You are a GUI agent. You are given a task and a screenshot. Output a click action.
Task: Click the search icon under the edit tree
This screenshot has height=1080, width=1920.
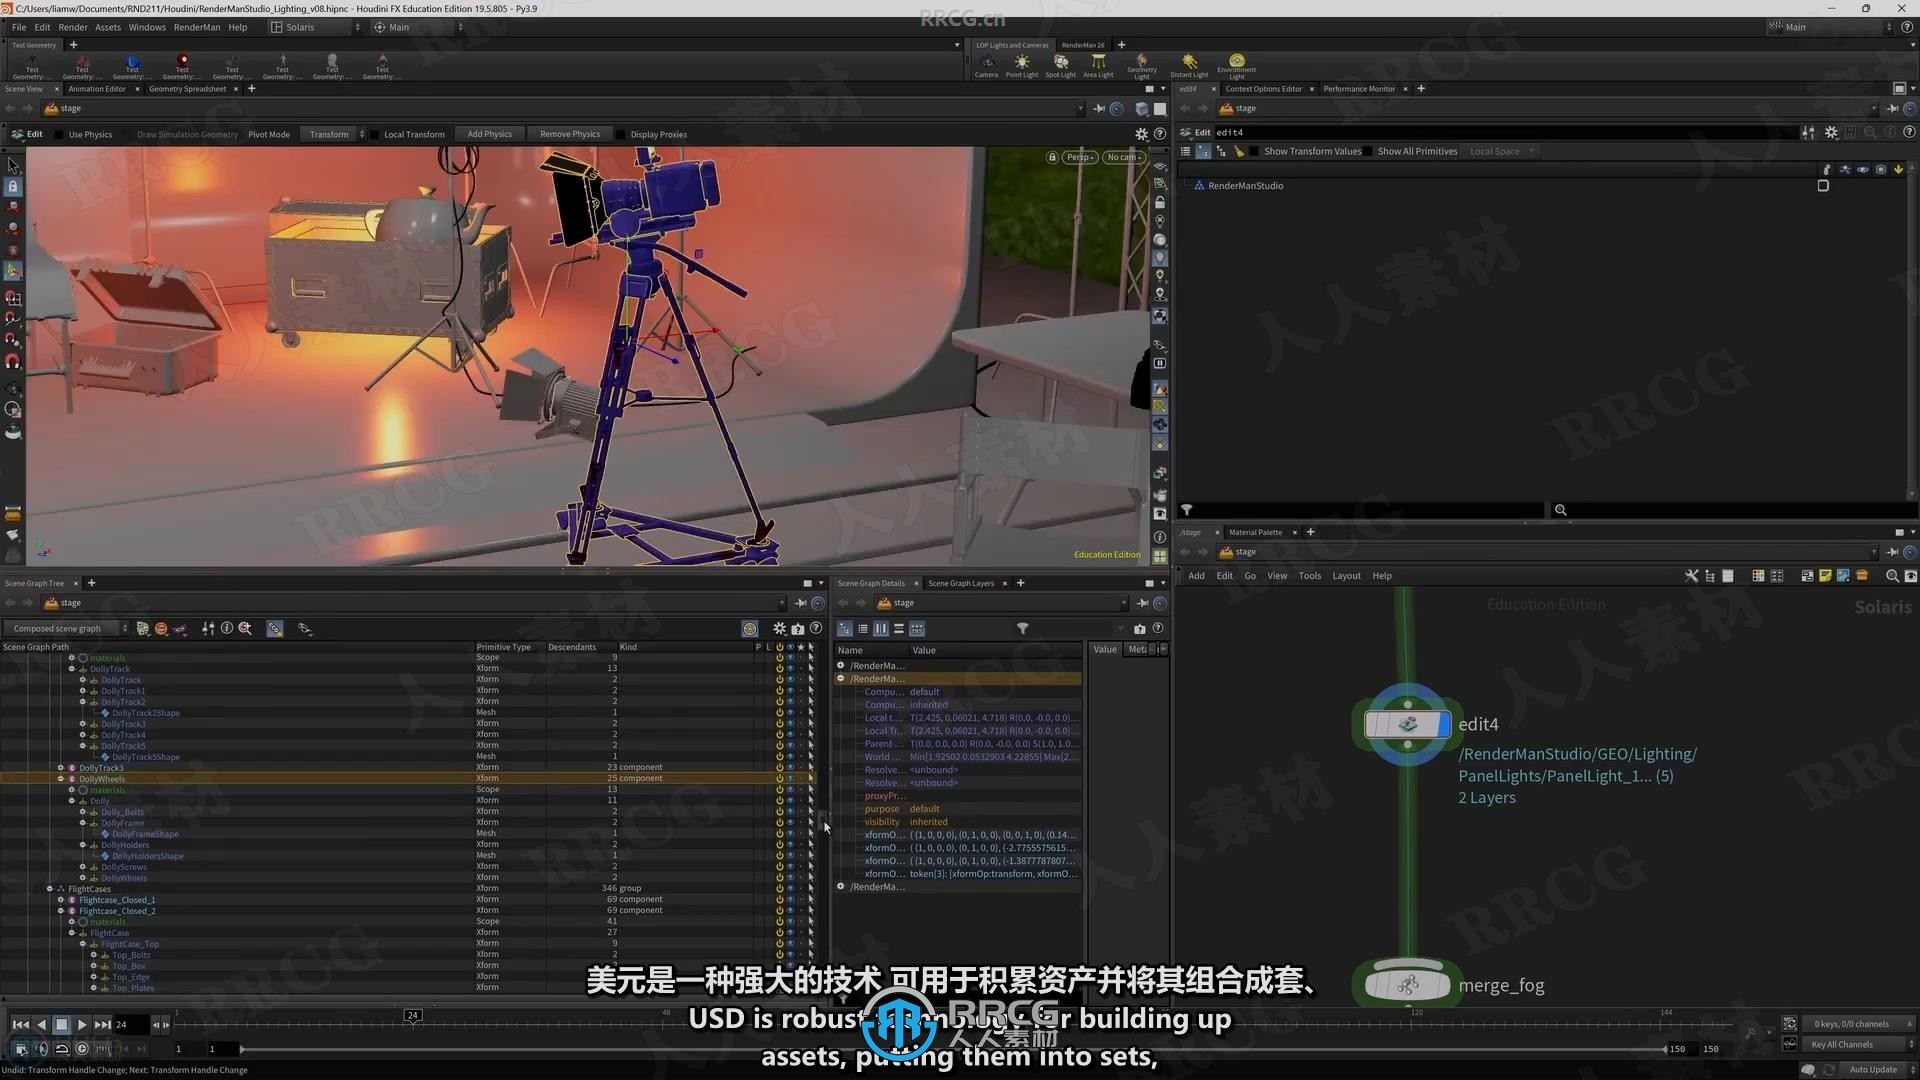pos(1560,510)
